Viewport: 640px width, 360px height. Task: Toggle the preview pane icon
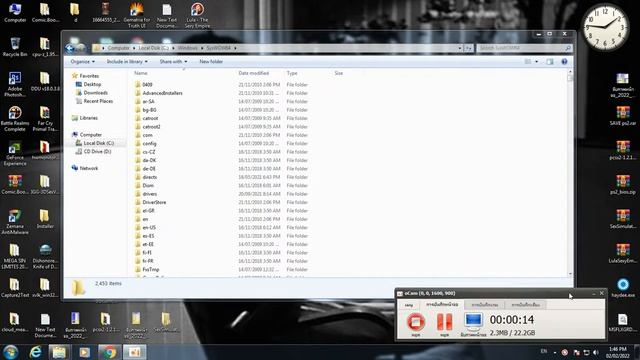click(x=550, y=62)
